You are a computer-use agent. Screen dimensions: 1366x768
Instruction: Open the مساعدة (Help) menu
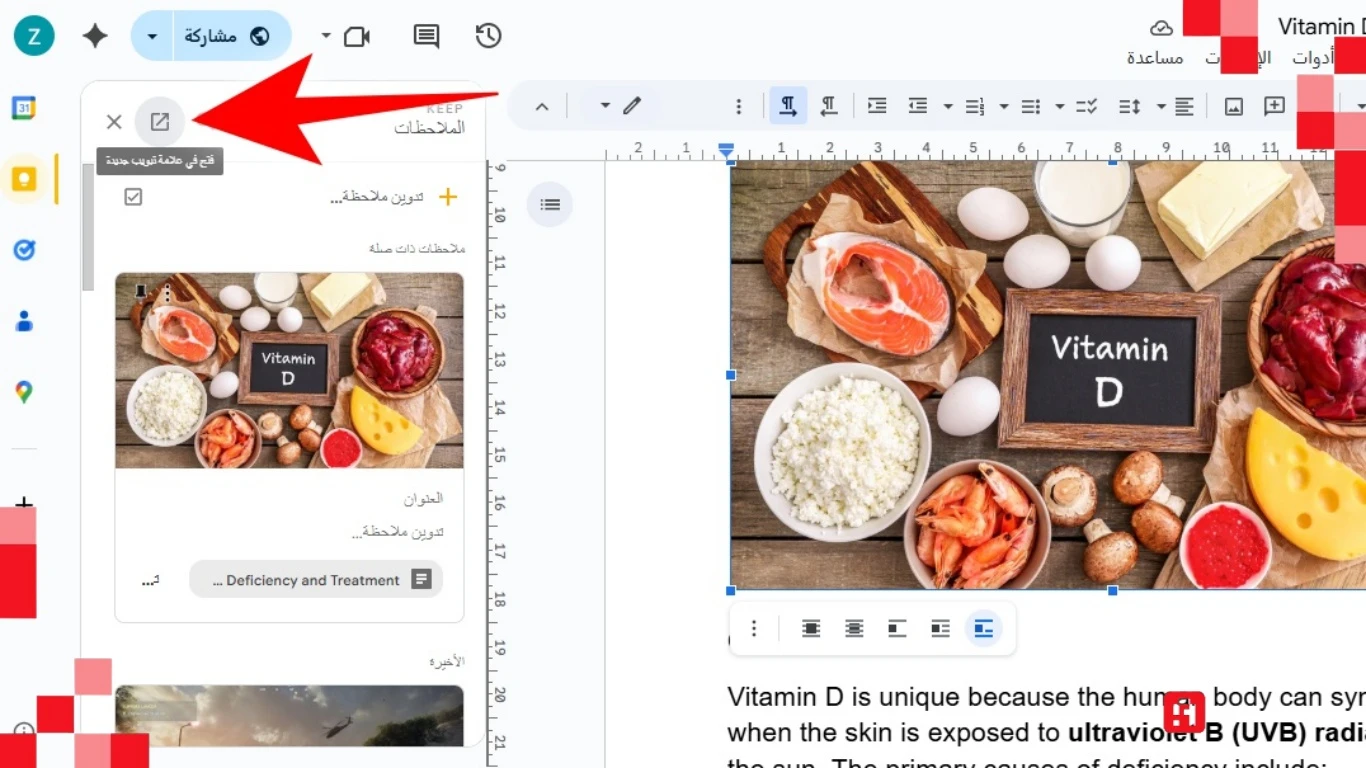point(1155,58)
